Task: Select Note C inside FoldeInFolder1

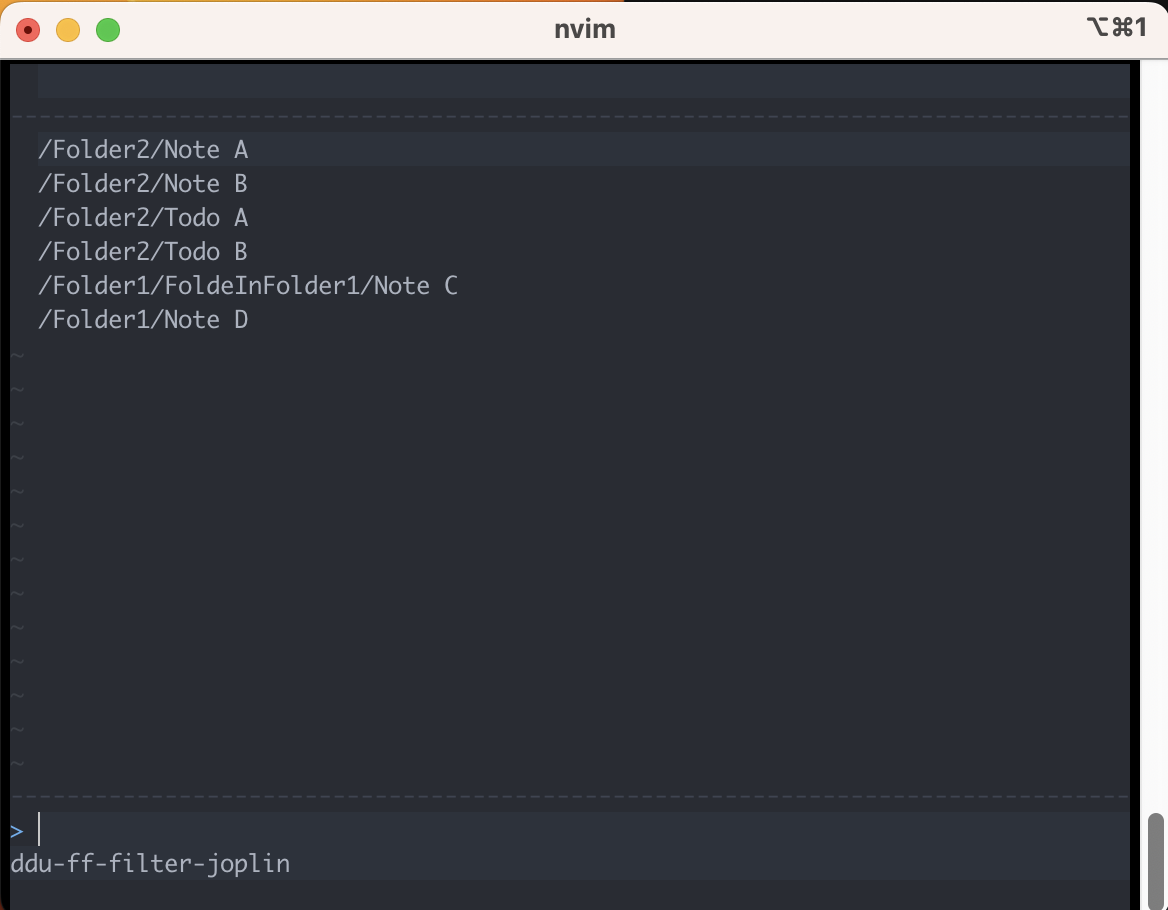Action: (x=248, y=285)
